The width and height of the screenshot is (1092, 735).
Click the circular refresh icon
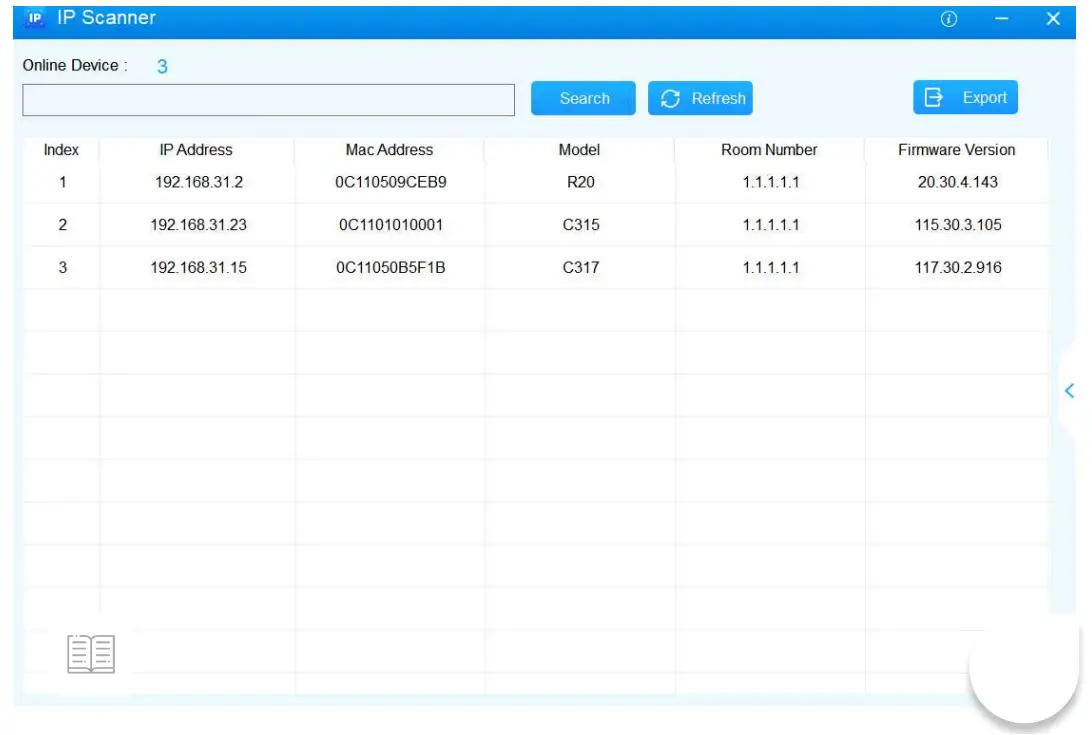coord(668,98)
